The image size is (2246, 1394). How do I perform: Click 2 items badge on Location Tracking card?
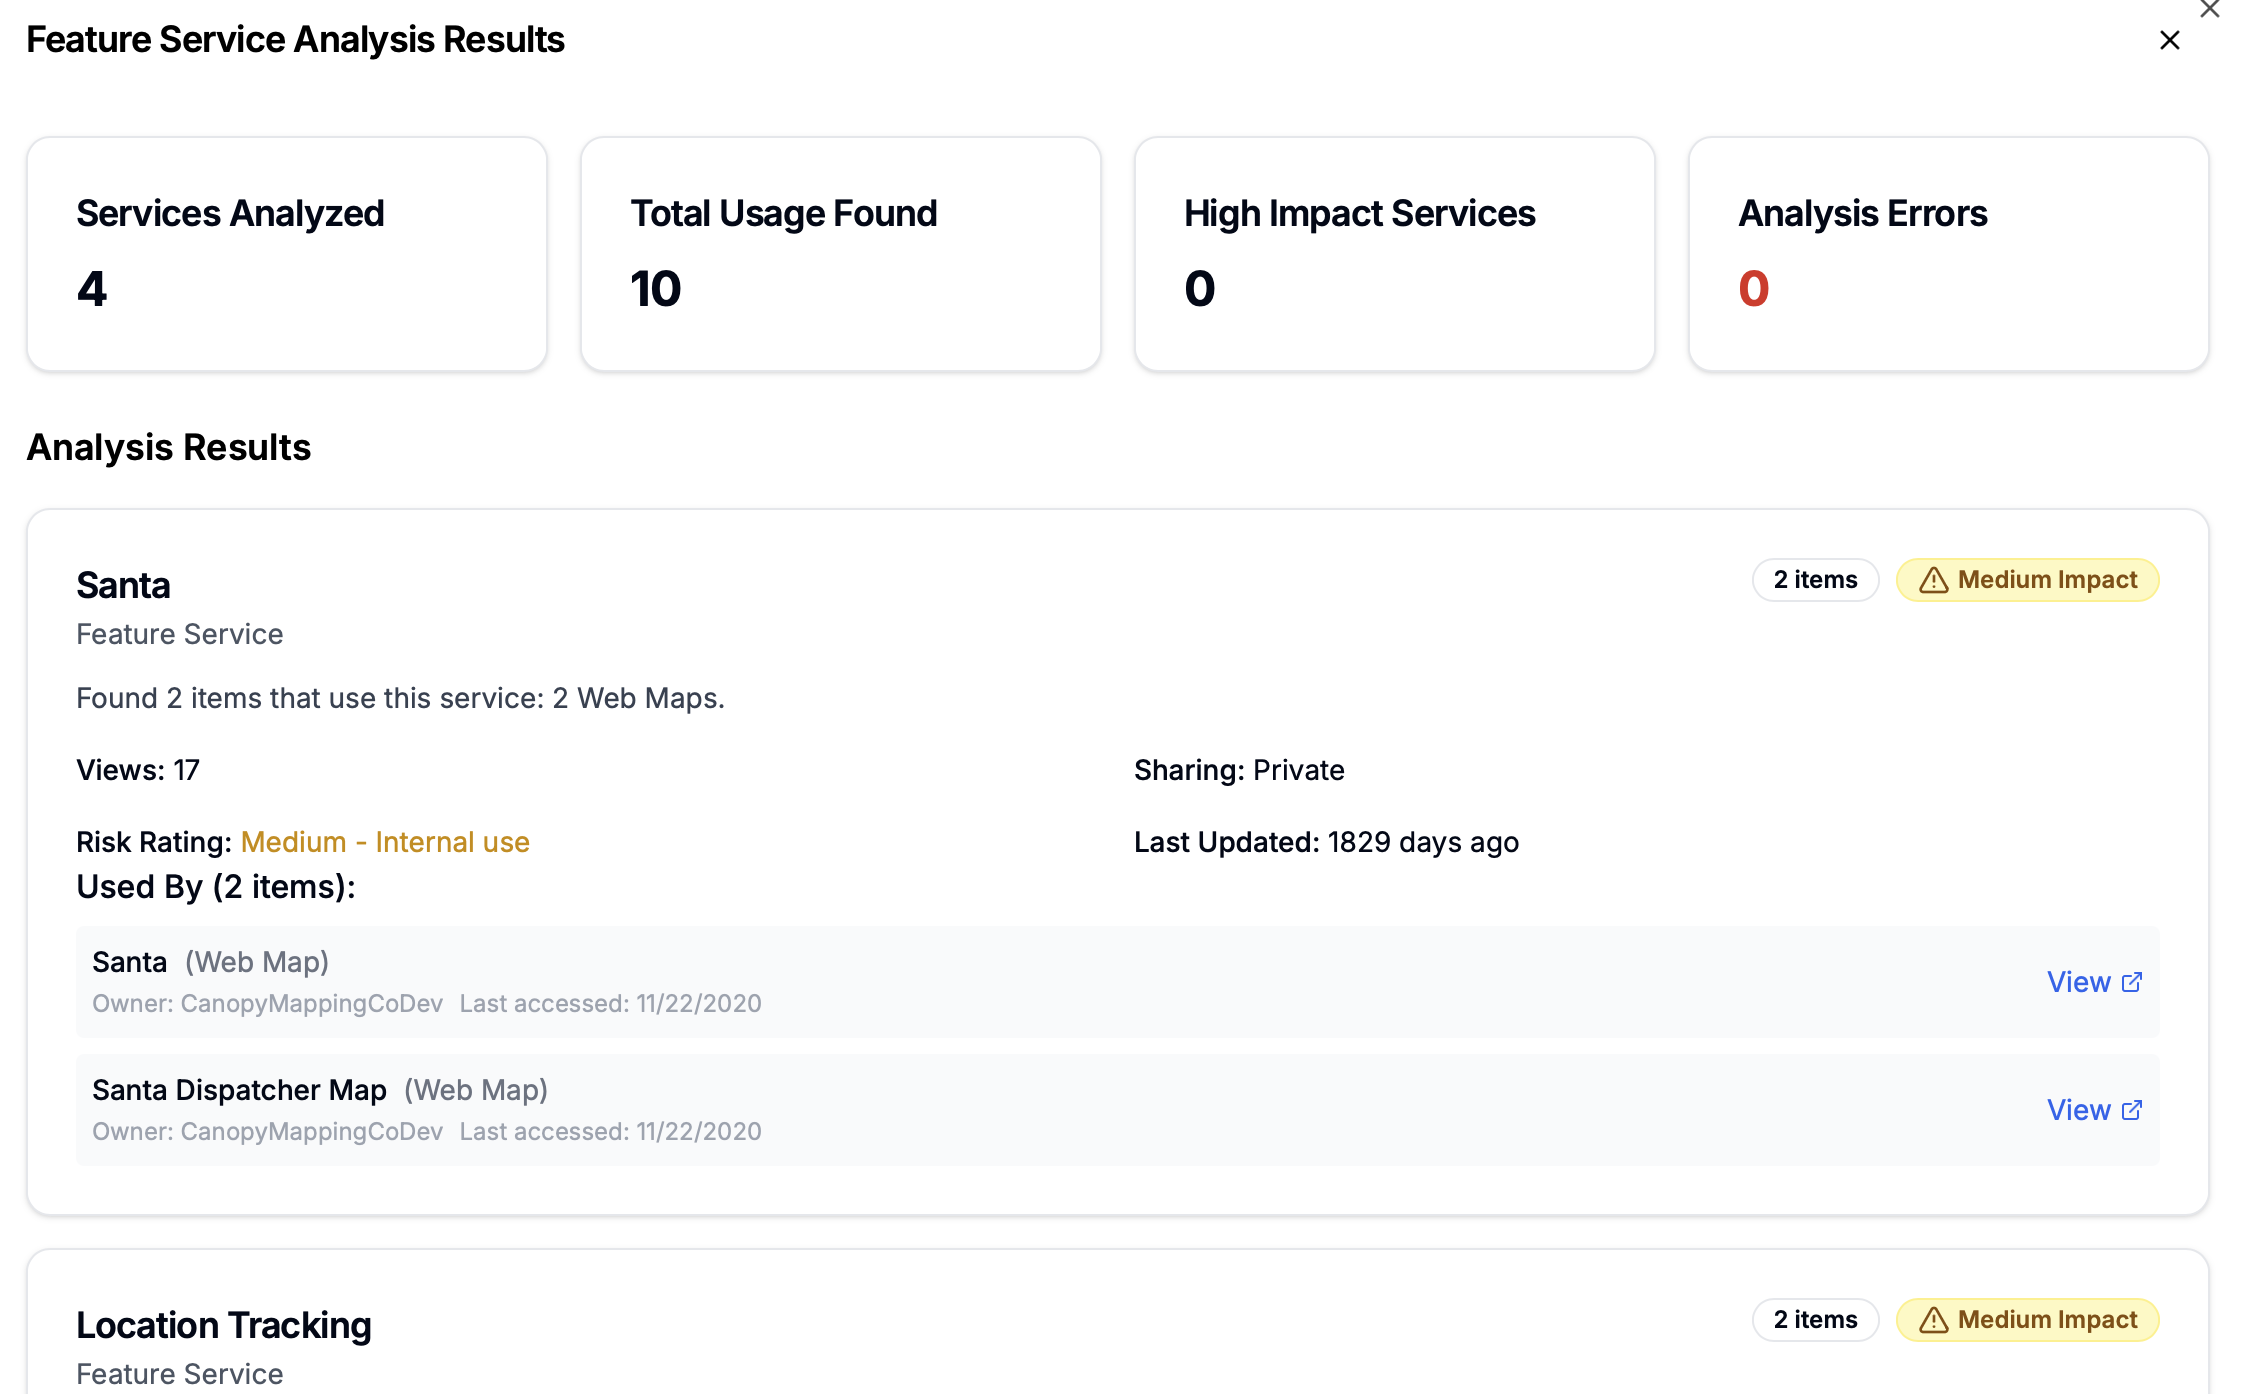click(x=1815, y=1320)
